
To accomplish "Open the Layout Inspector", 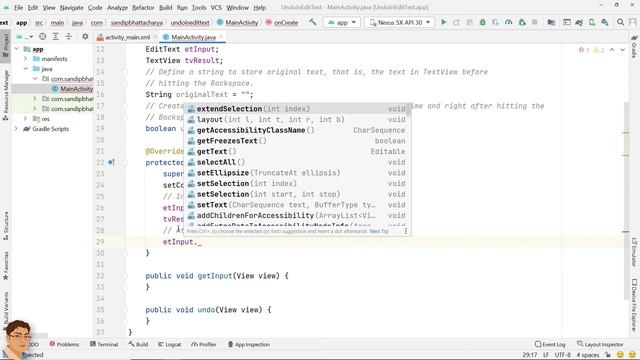I will (600, 344).
